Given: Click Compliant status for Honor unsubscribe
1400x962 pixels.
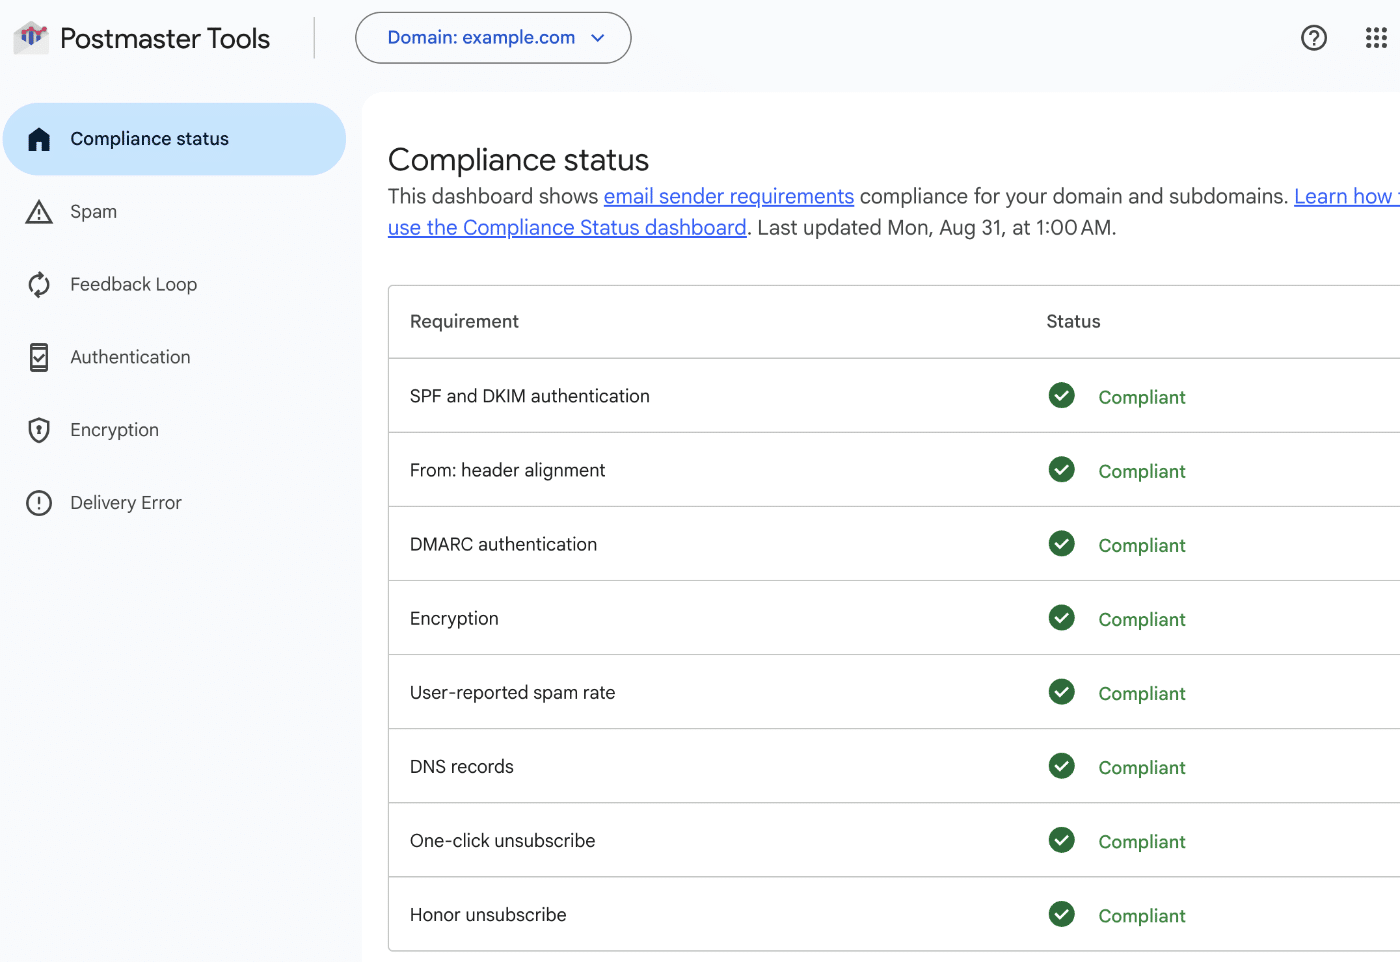Looking at the screenshot, I should (x=1142, y=915).
